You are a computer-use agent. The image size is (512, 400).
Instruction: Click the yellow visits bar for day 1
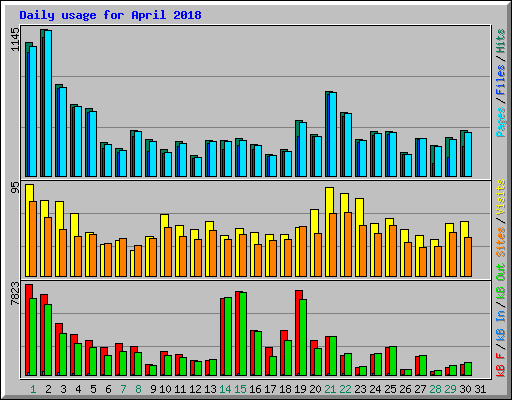pyautogui.click(x=27, y=230)
